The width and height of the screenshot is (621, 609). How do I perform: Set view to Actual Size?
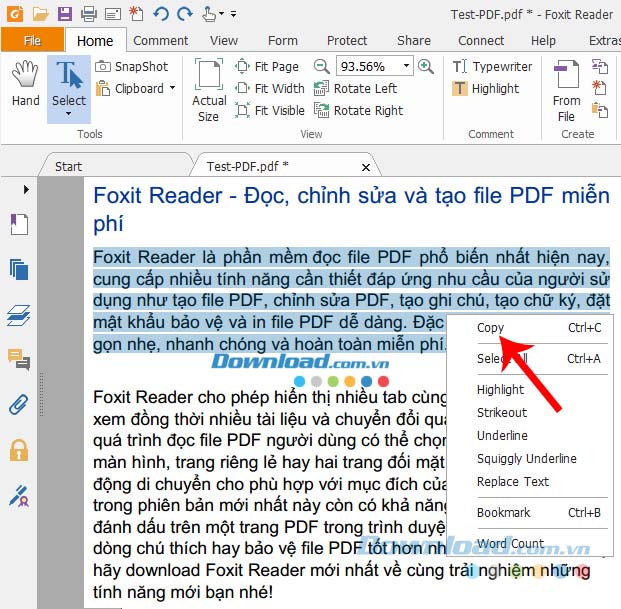click(x=209, y=90)
